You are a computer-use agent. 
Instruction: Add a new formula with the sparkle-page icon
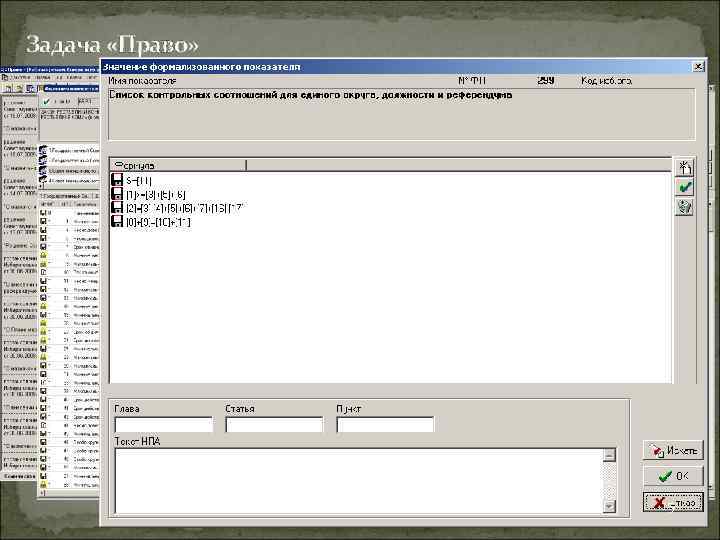click(684, 167)
